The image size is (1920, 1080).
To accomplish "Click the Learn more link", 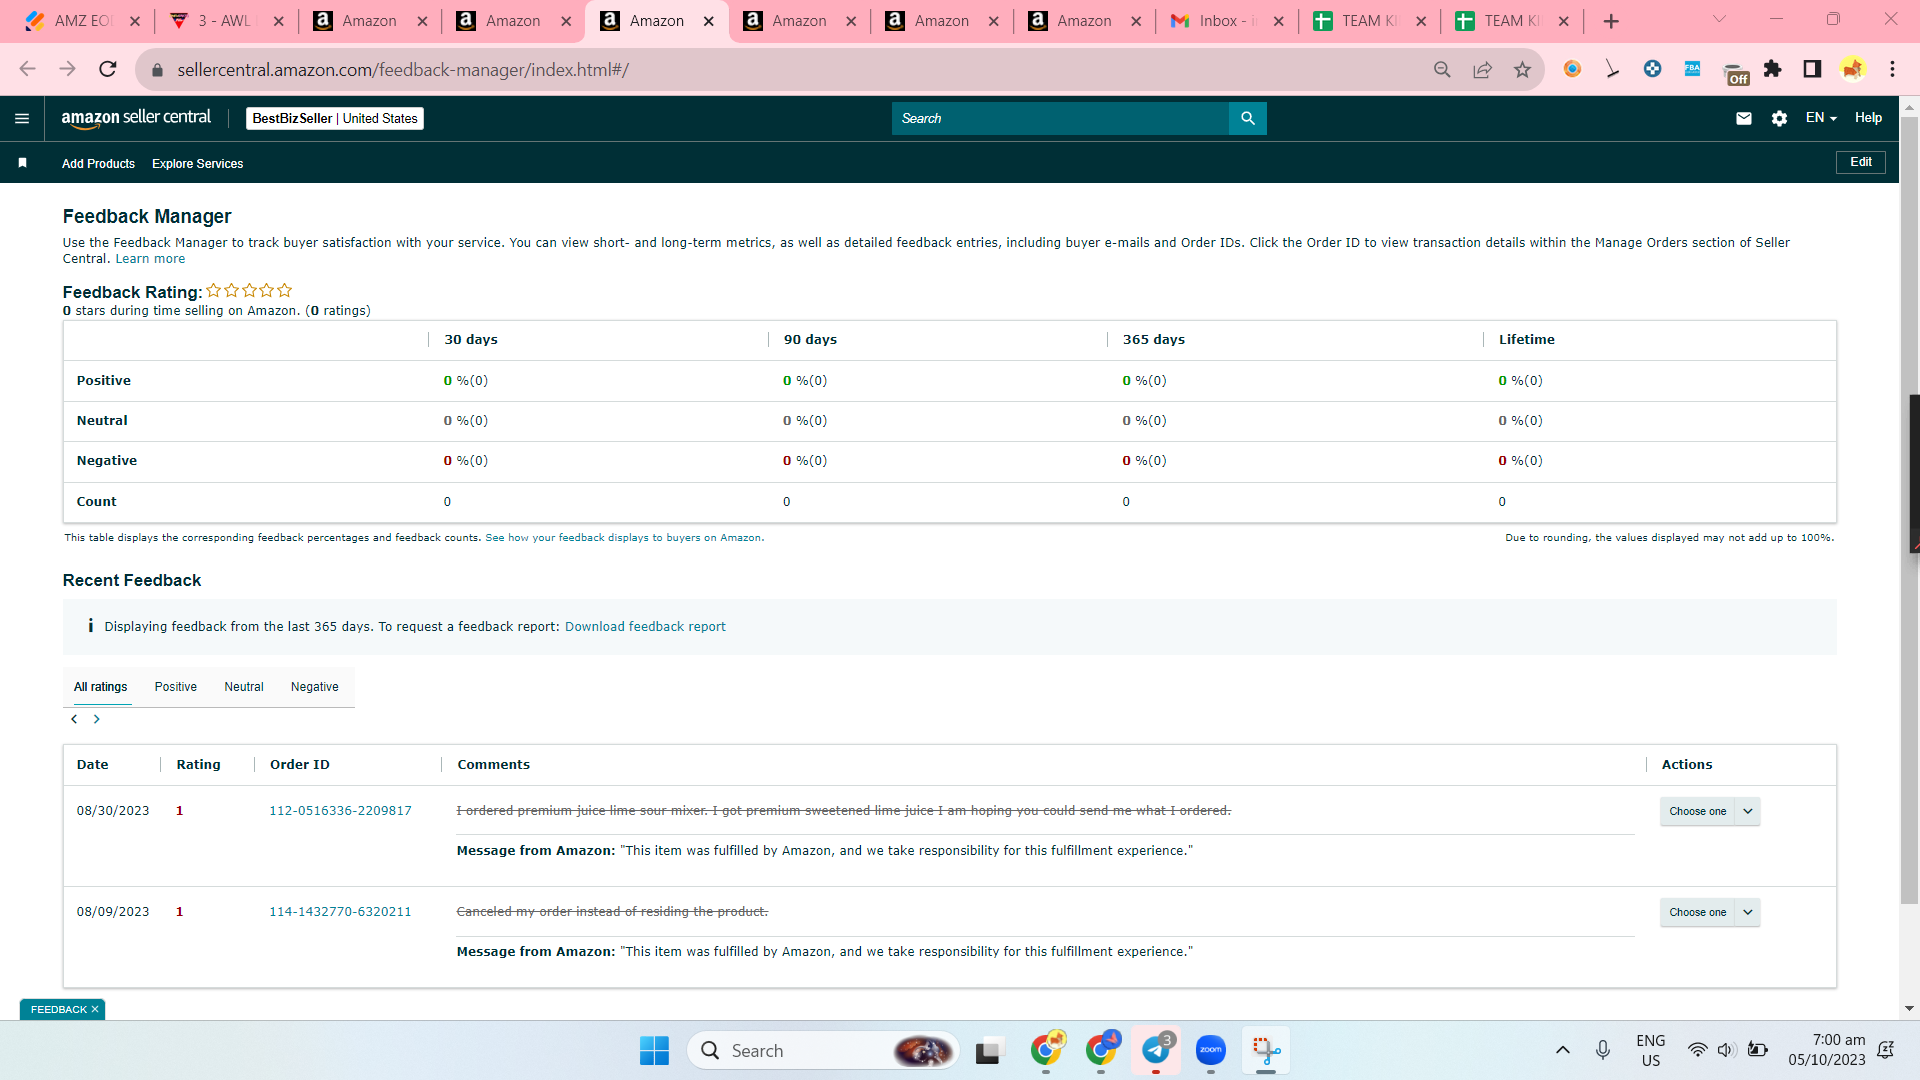I will tap(150, 259).
